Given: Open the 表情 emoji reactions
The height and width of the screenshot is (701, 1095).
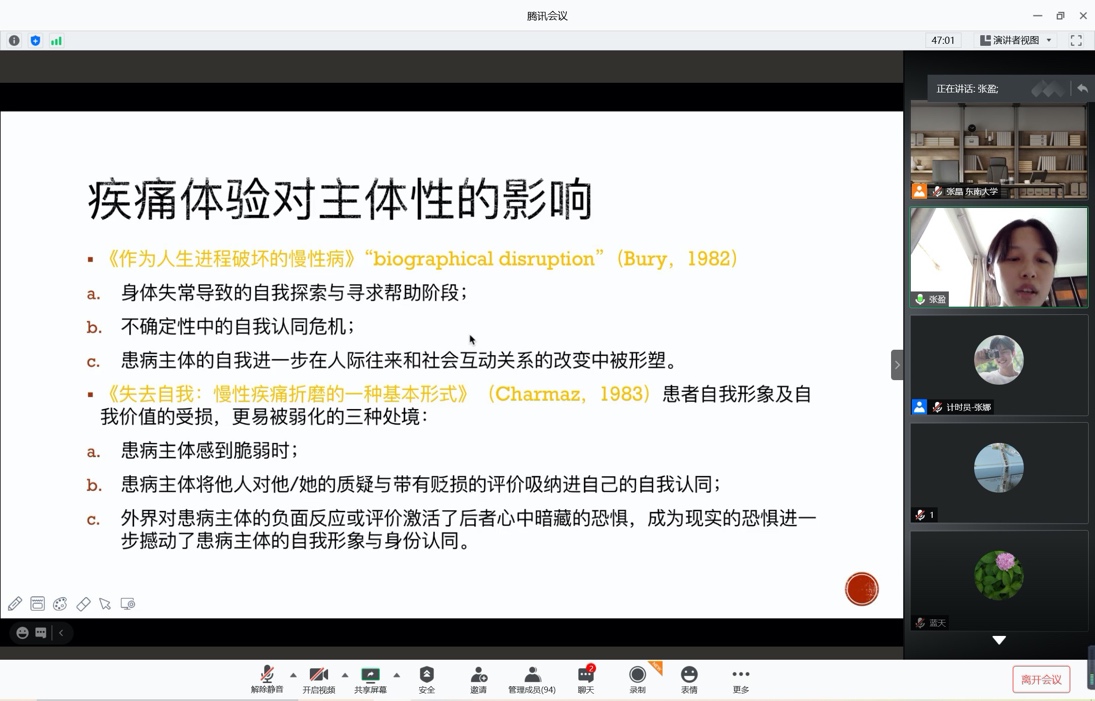Looking at the screenshot, I should (x=689, y=678).
